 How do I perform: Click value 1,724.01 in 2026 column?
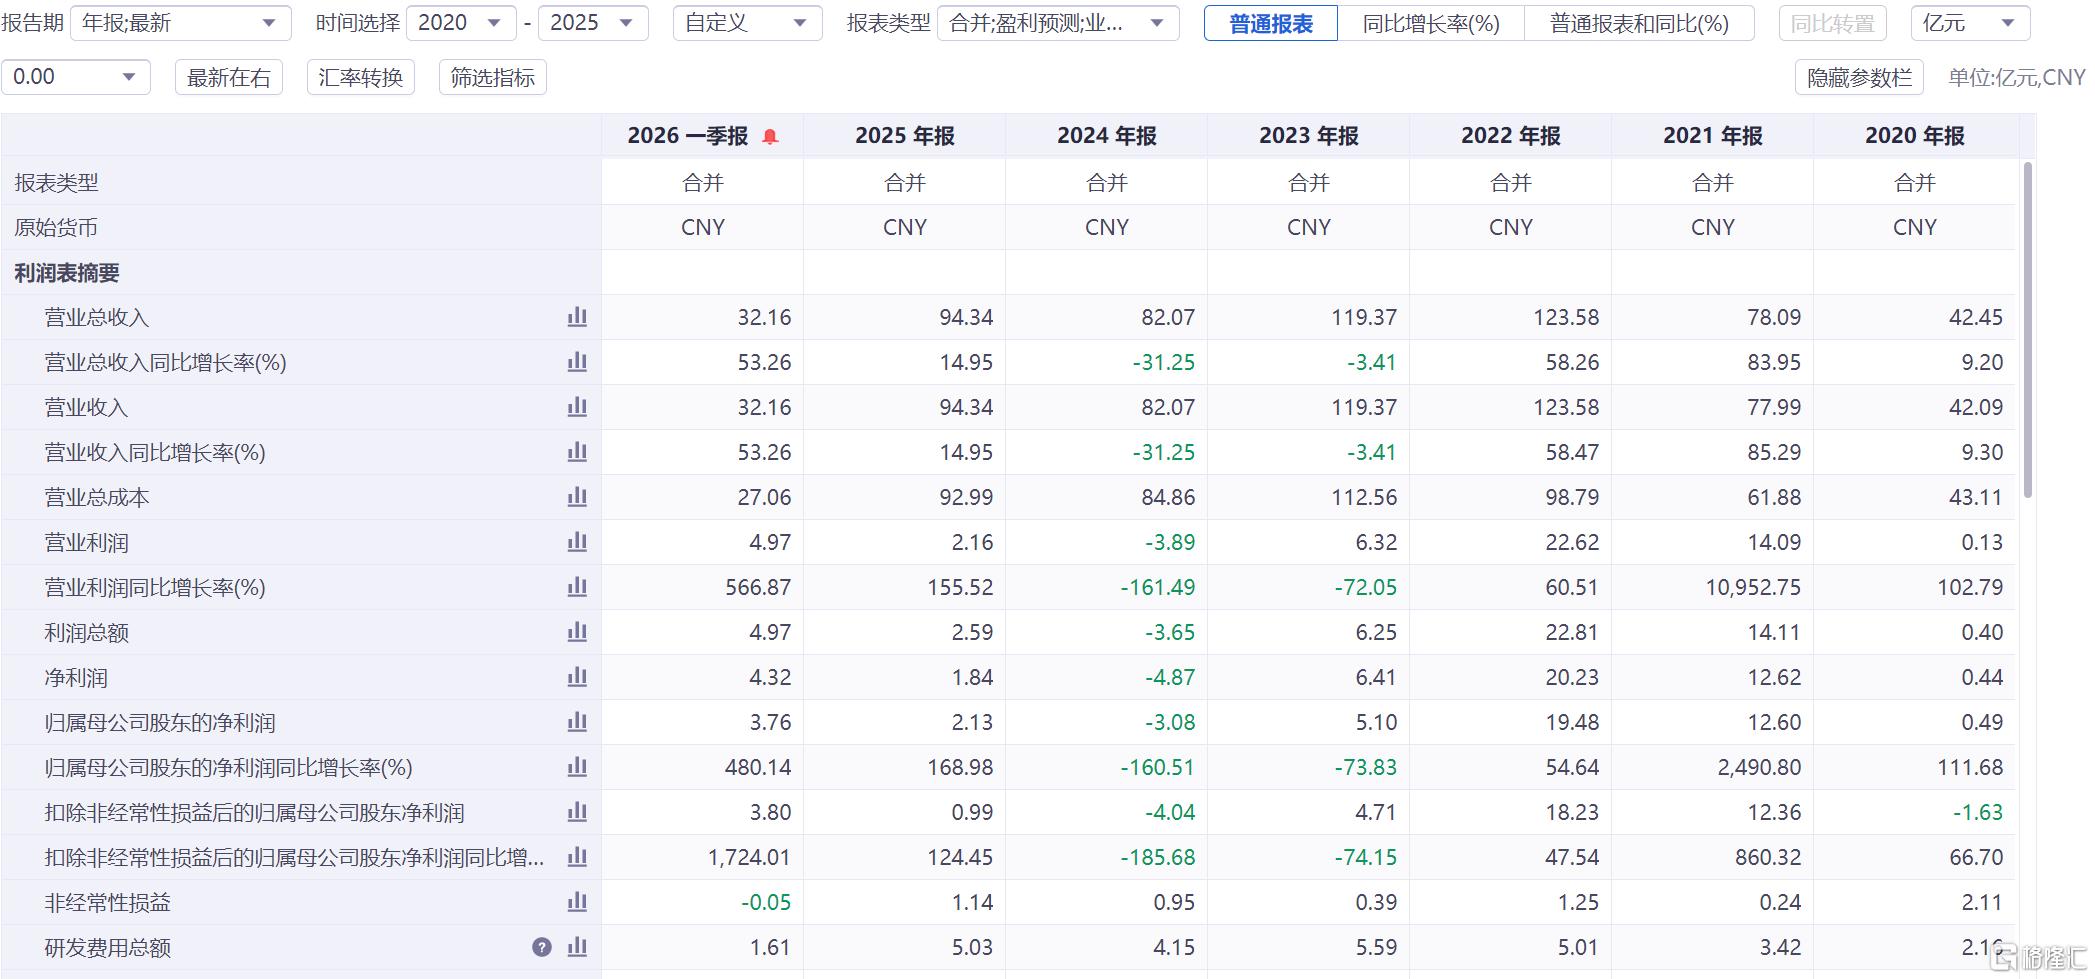pyautogui.click(x=749, y=857)
